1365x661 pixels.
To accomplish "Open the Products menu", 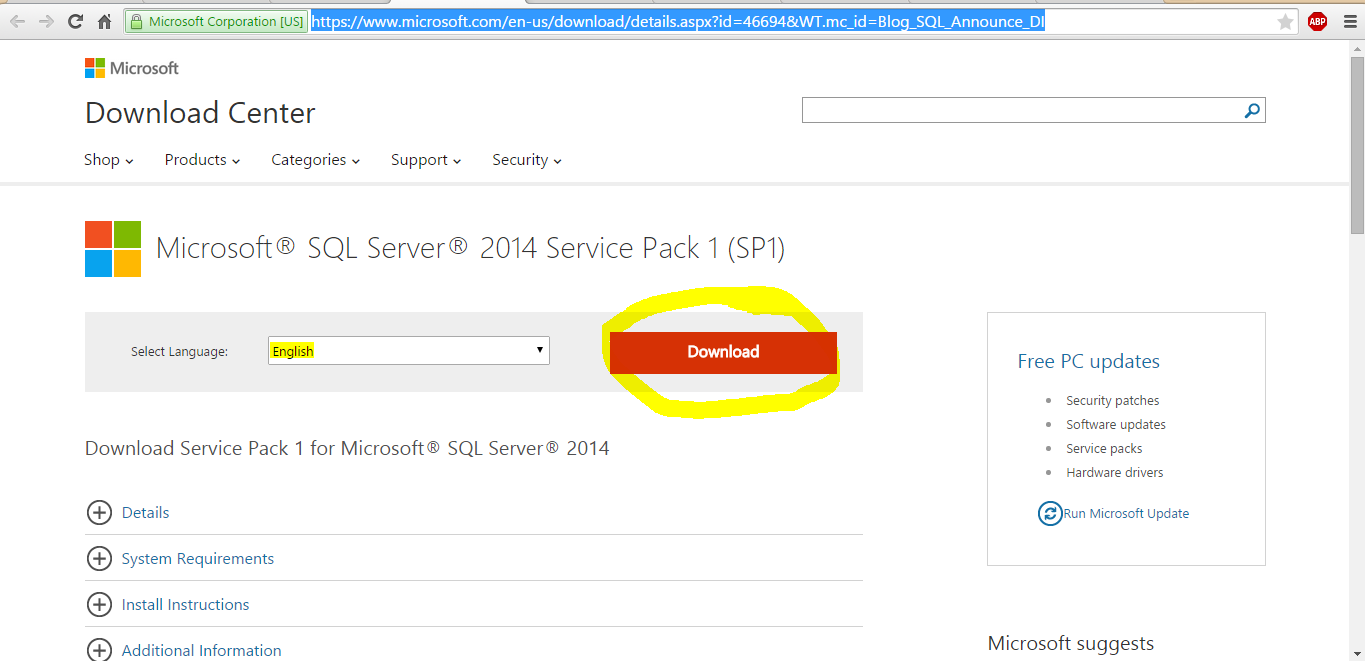I will pos(202,160).
